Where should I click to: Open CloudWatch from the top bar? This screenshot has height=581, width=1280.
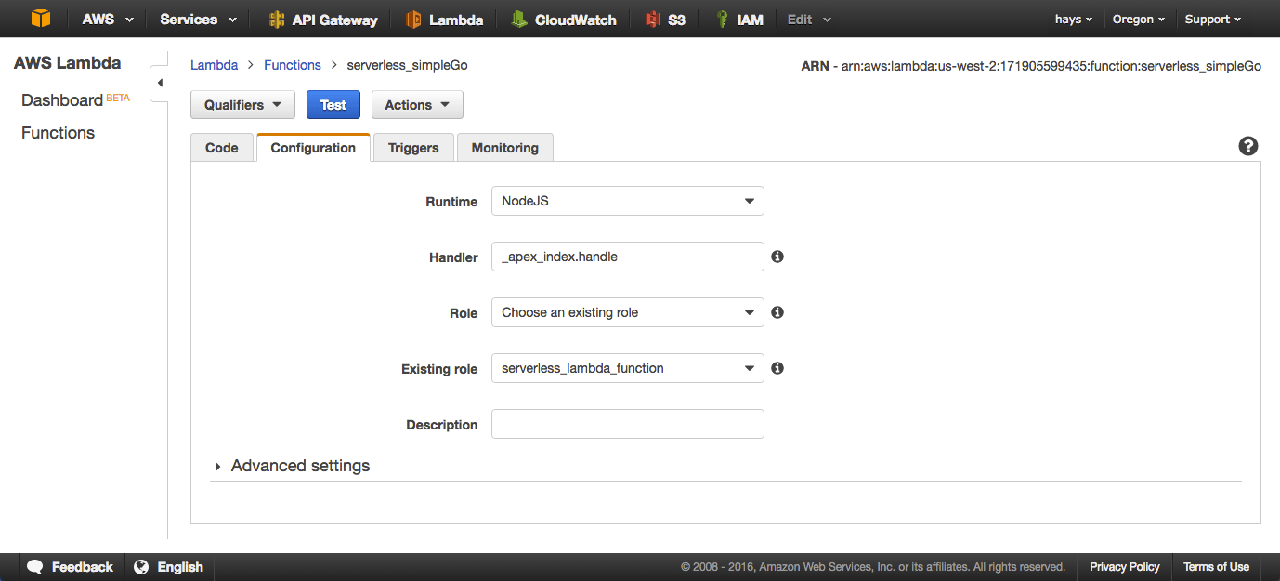[564, 19]
